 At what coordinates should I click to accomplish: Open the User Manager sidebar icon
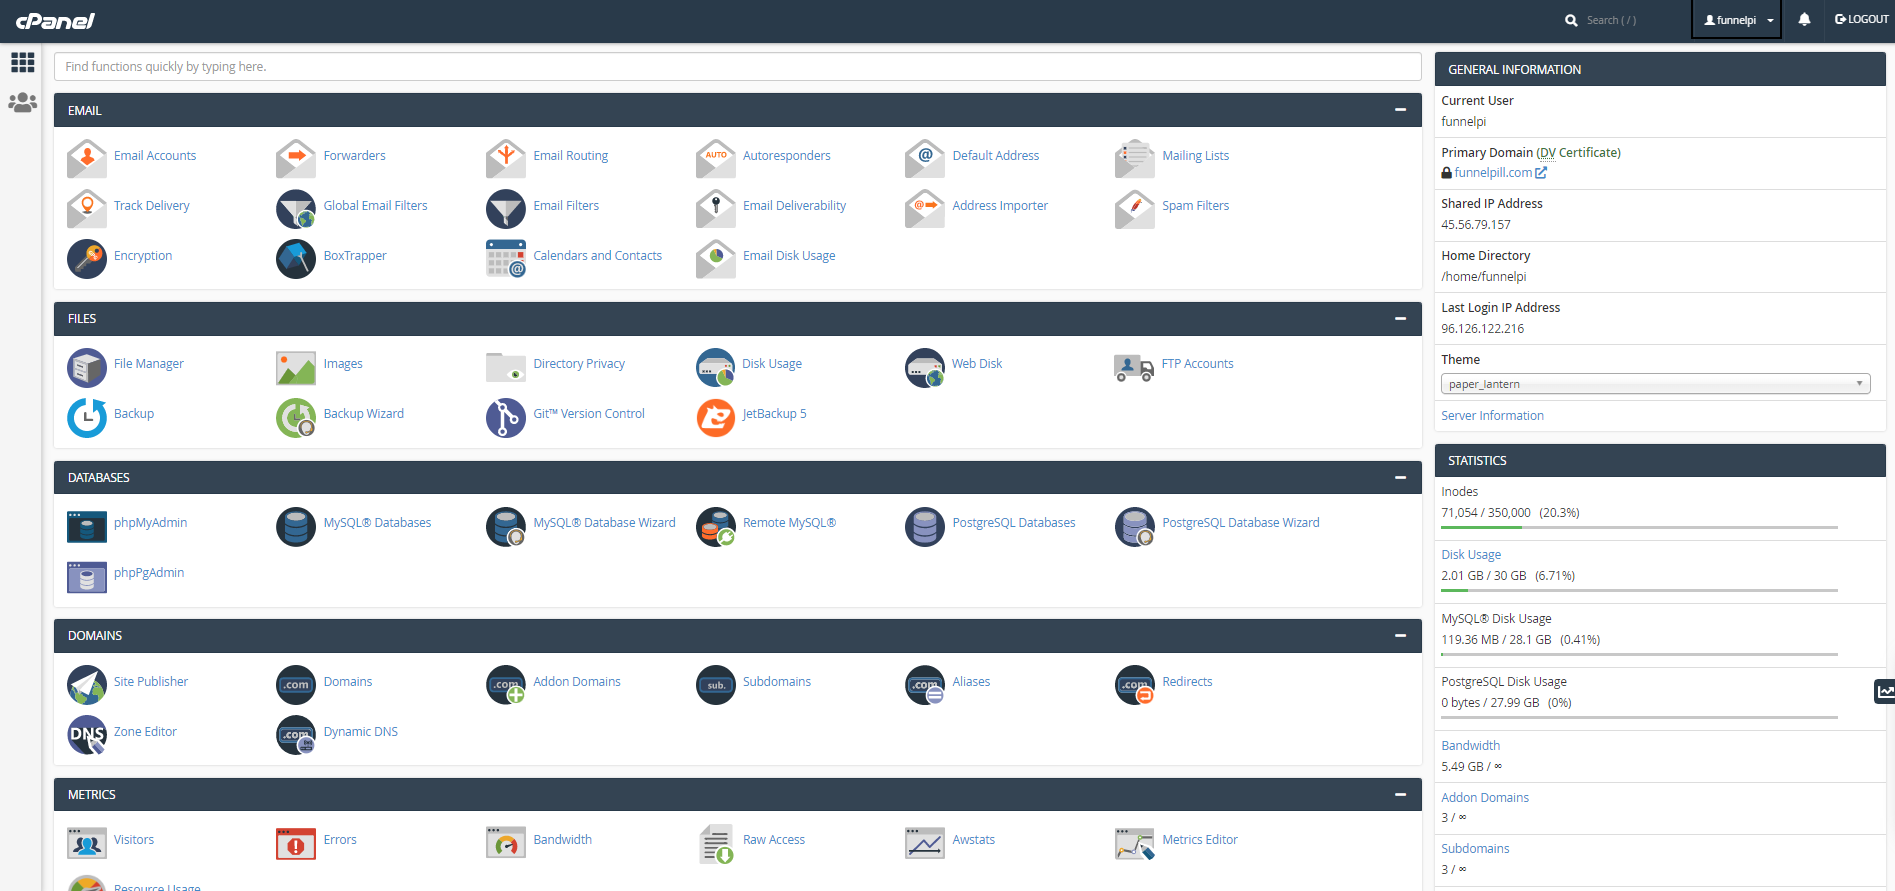[x=22, y=103]
